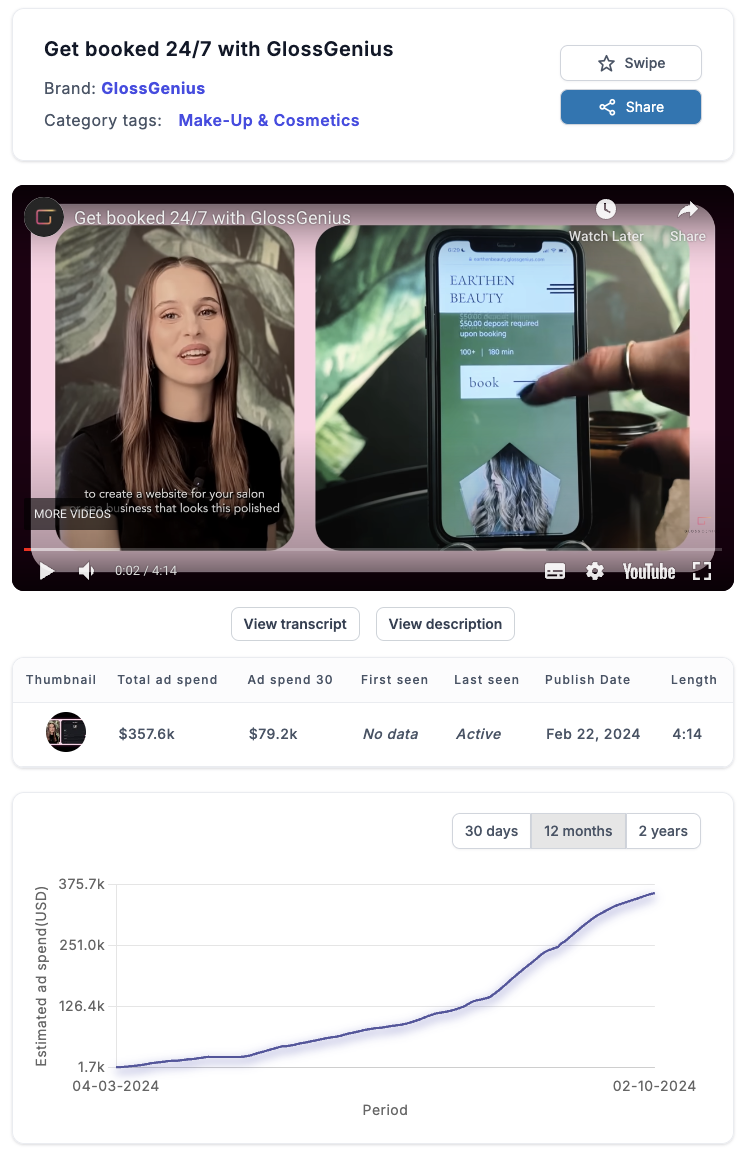This screenshot has width=752, height=1162.
Task: Click the Watch Later clock icon
Action: pyautogui.click(x=606, y=209)
